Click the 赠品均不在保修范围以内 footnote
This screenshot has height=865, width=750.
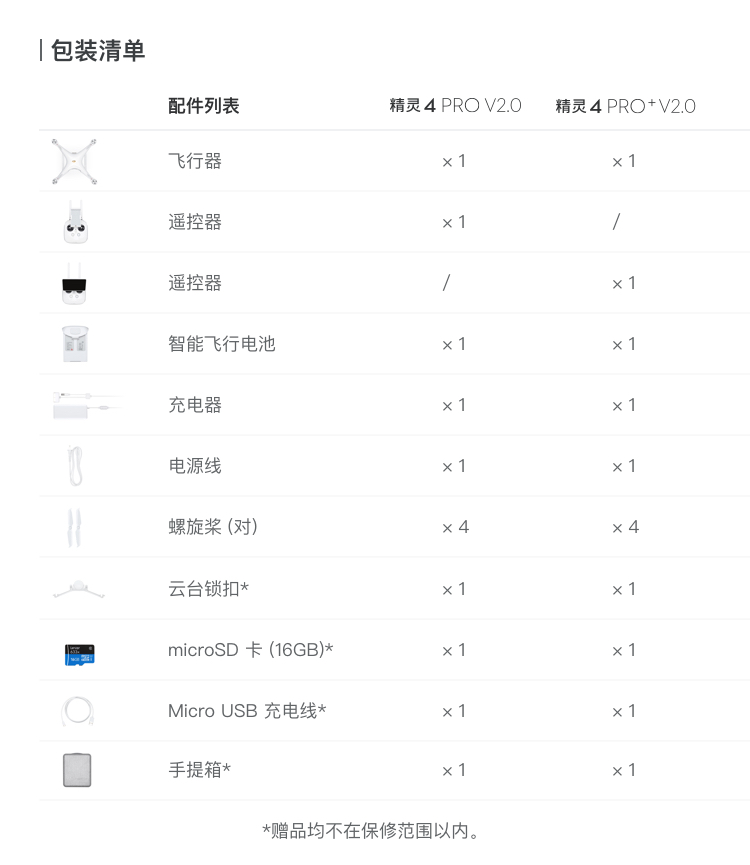point(370,831)
